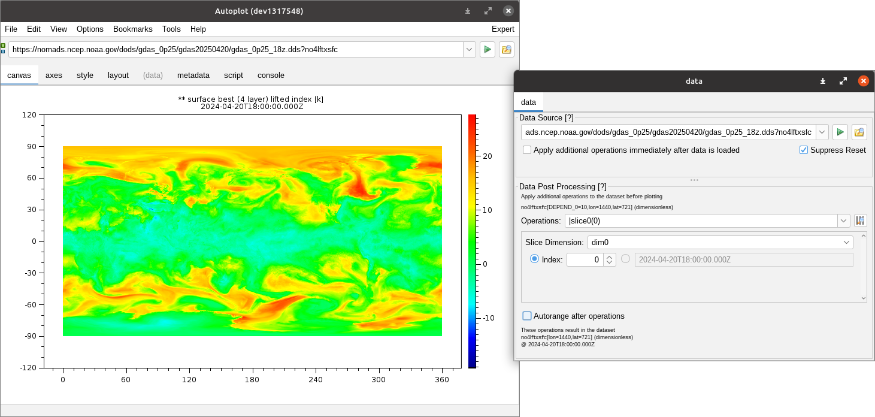Screen dimensions: 875x417
Task: Click the green play button in main window
Action: pyautogui.click(x=488, y=49)
